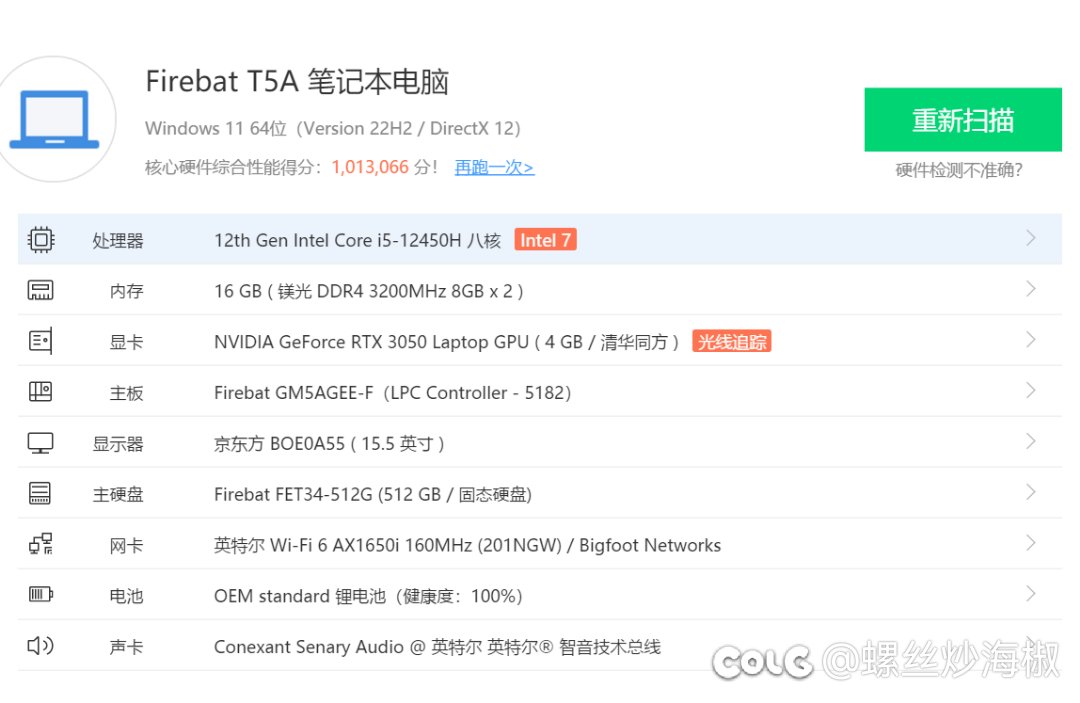Select the 内存 row label

[126, 289]
